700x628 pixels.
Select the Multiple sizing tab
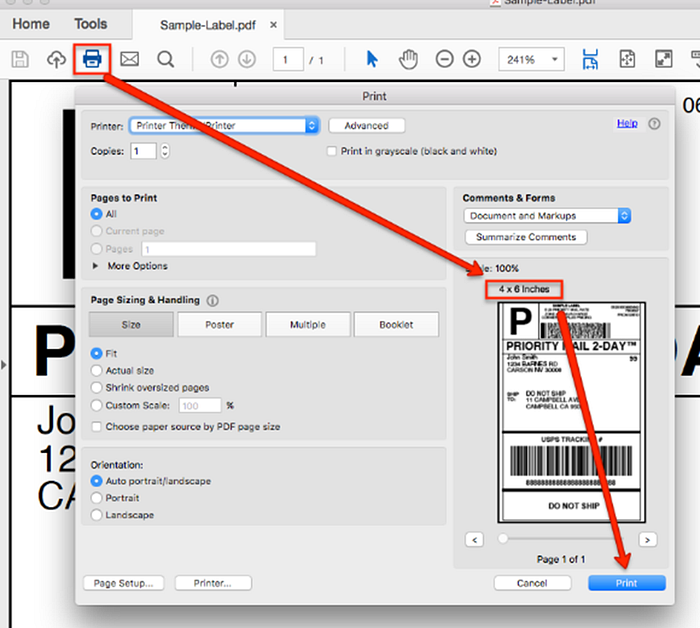(x=308, y=324)
